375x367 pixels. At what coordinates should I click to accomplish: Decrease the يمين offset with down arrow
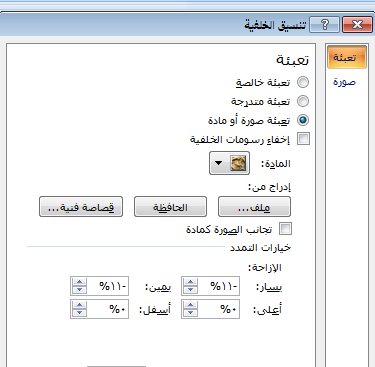[79, 290]
